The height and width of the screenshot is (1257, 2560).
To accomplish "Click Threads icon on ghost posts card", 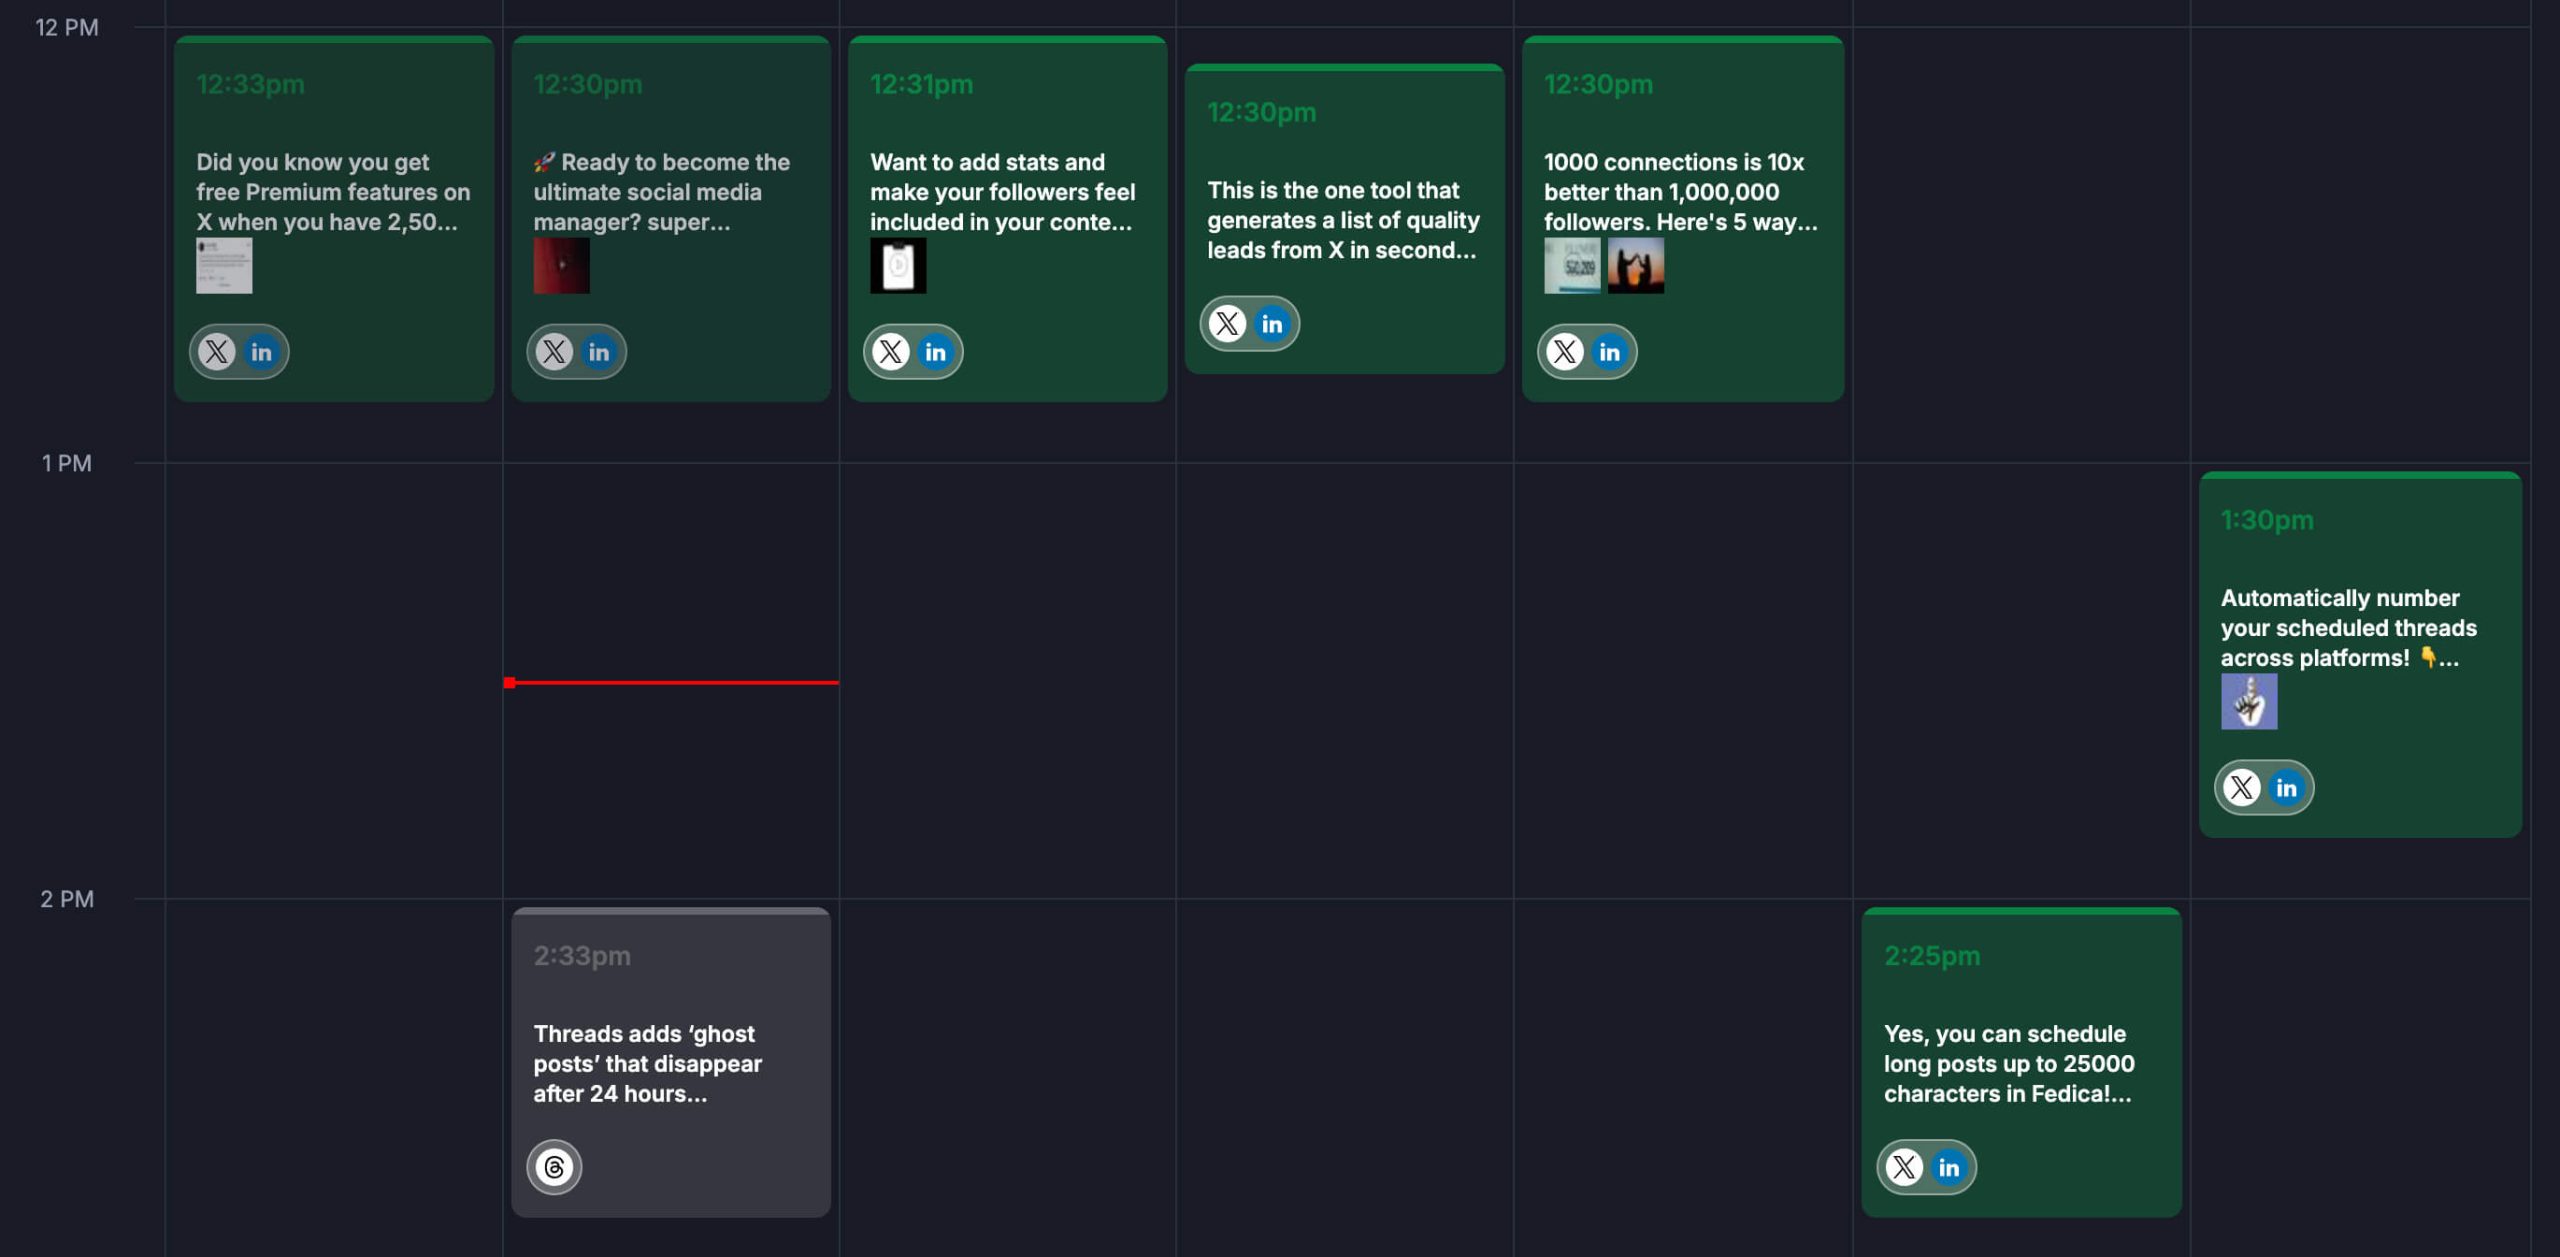I will [554, 1167].
